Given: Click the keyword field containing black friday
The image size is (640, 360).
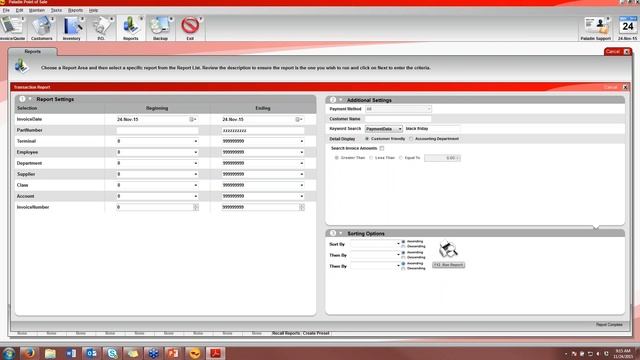Looking at the screenshot, I should click(432, 129).
